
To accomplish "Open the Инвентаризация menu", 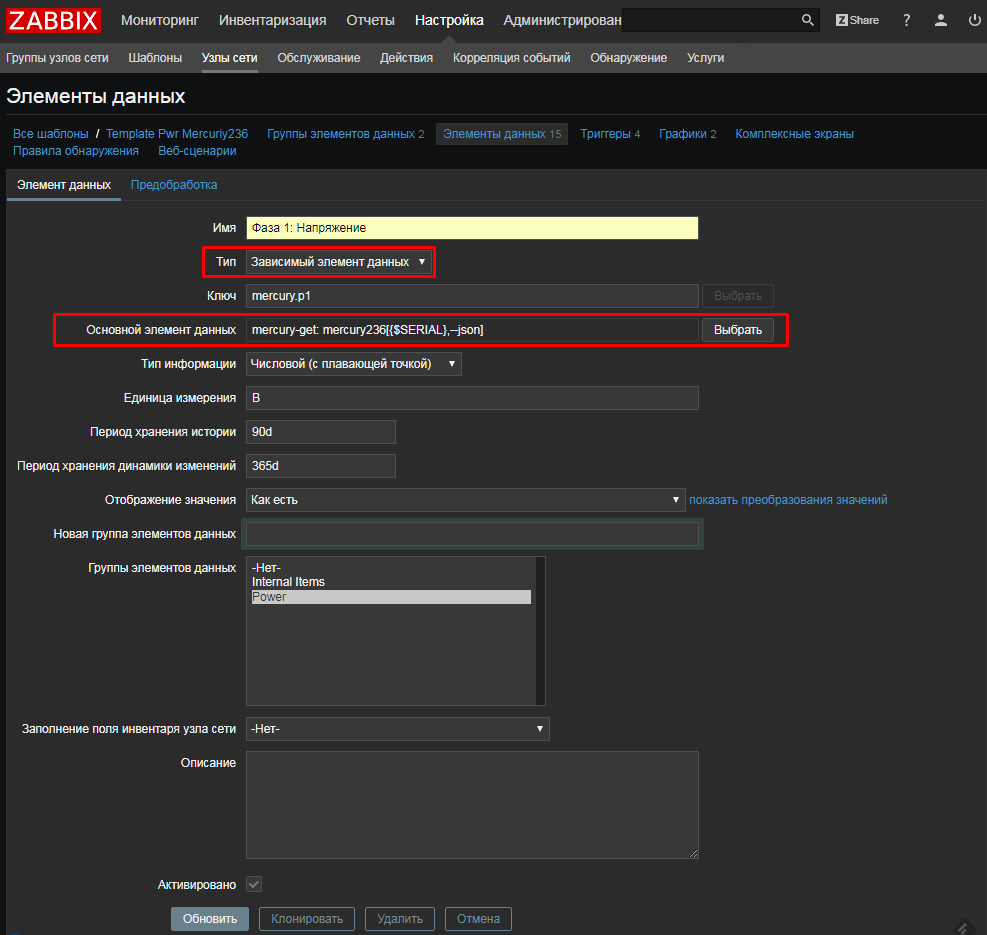I will point(273,20).
